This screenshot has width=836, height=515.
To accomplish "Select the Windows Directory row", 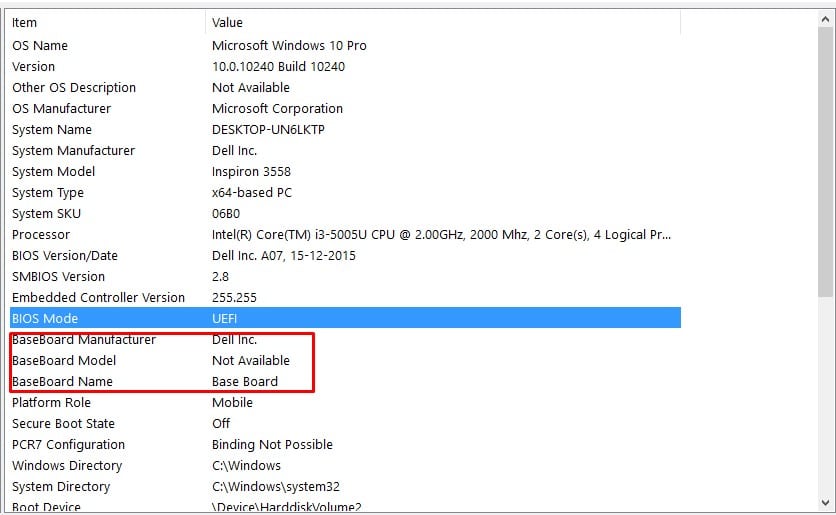I will [345, 465].
